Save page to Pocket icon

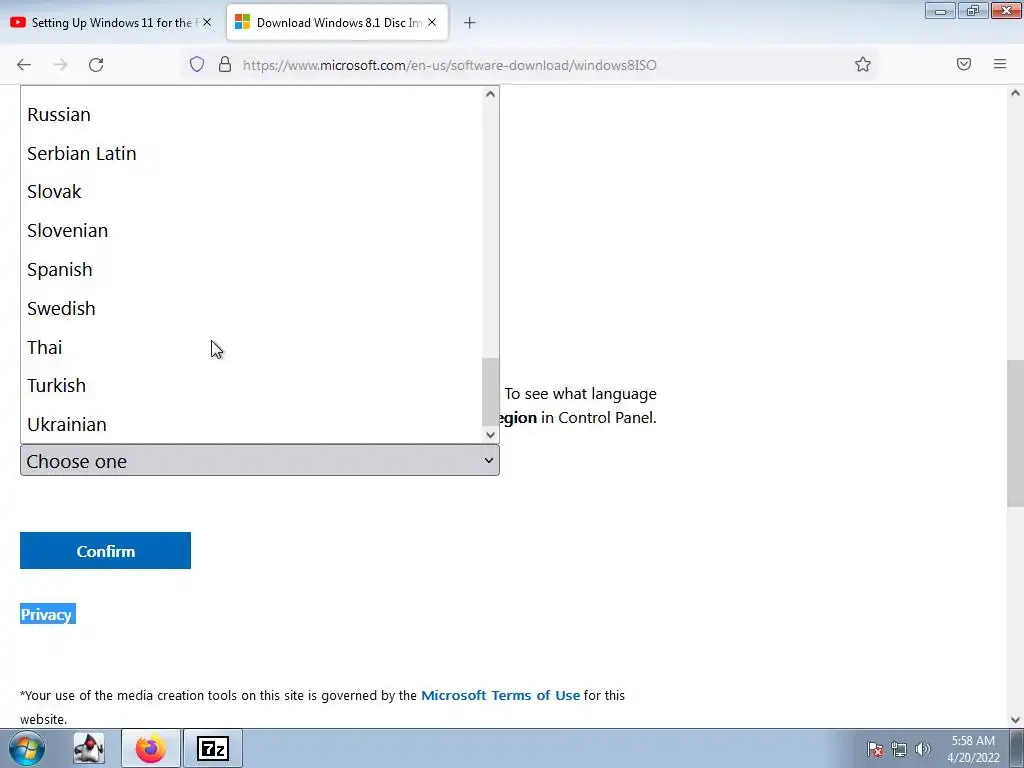tap(964, 64)
